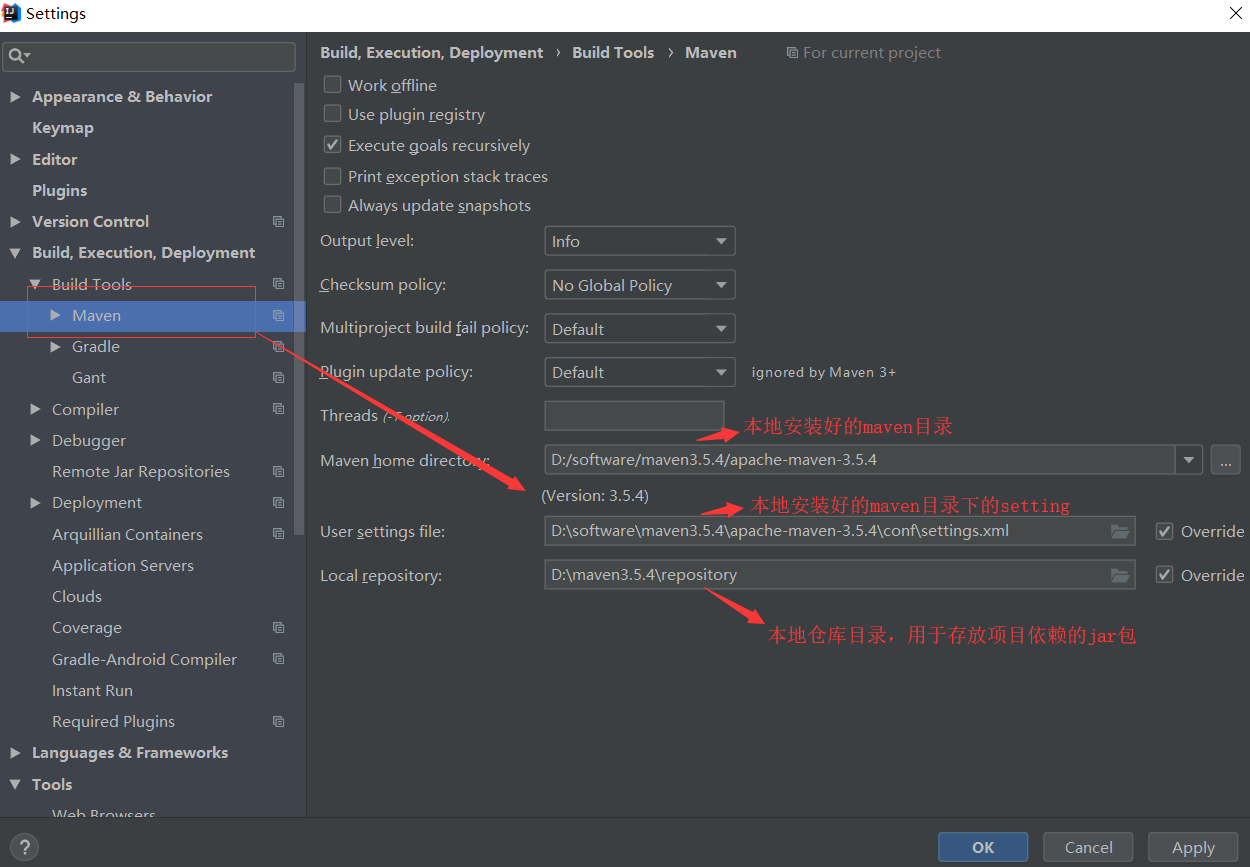Screen dimensions: 1250x867
Task: Click project-level icon beside Build Tools
Action: coord(279,284)
